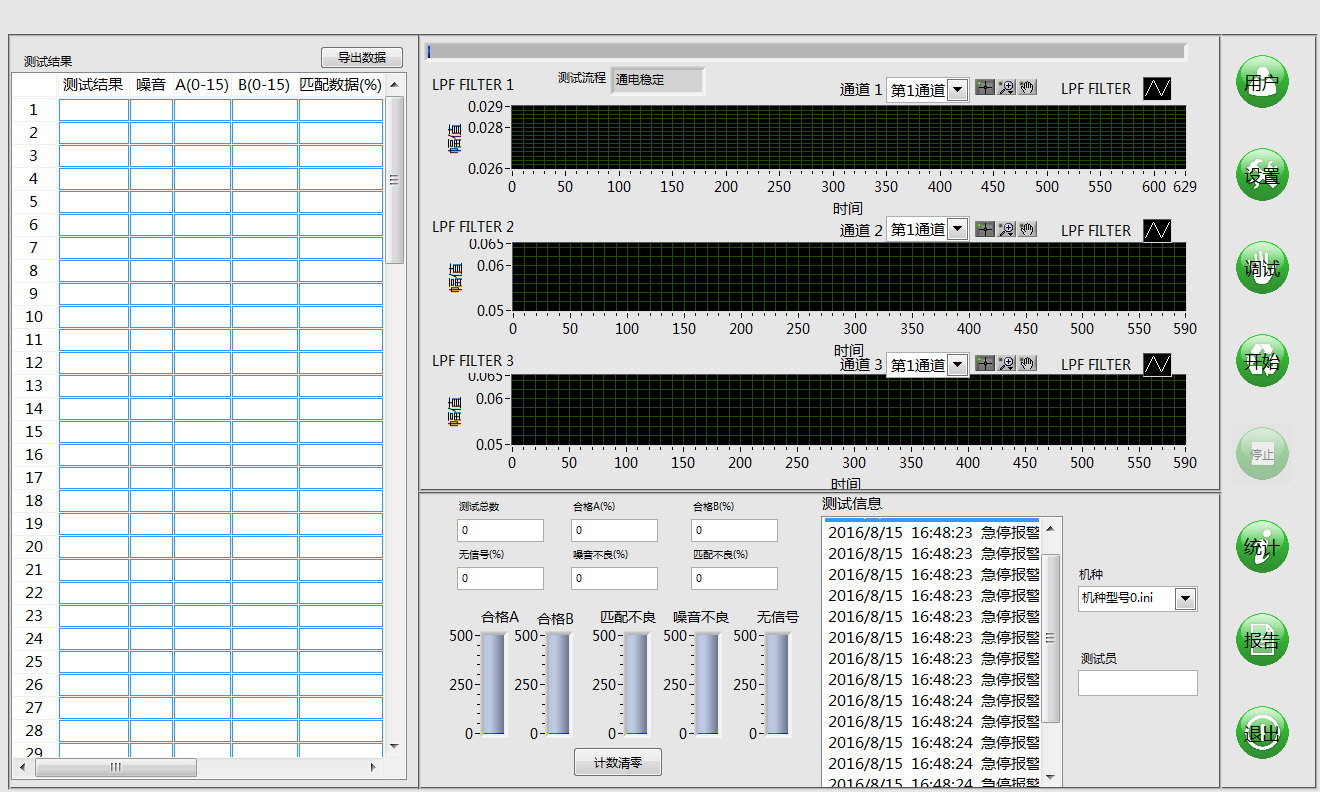The image size is (1320, 792).
Task: Click the 匹配不良(%) value field
Action: click(x=735, y=578)
